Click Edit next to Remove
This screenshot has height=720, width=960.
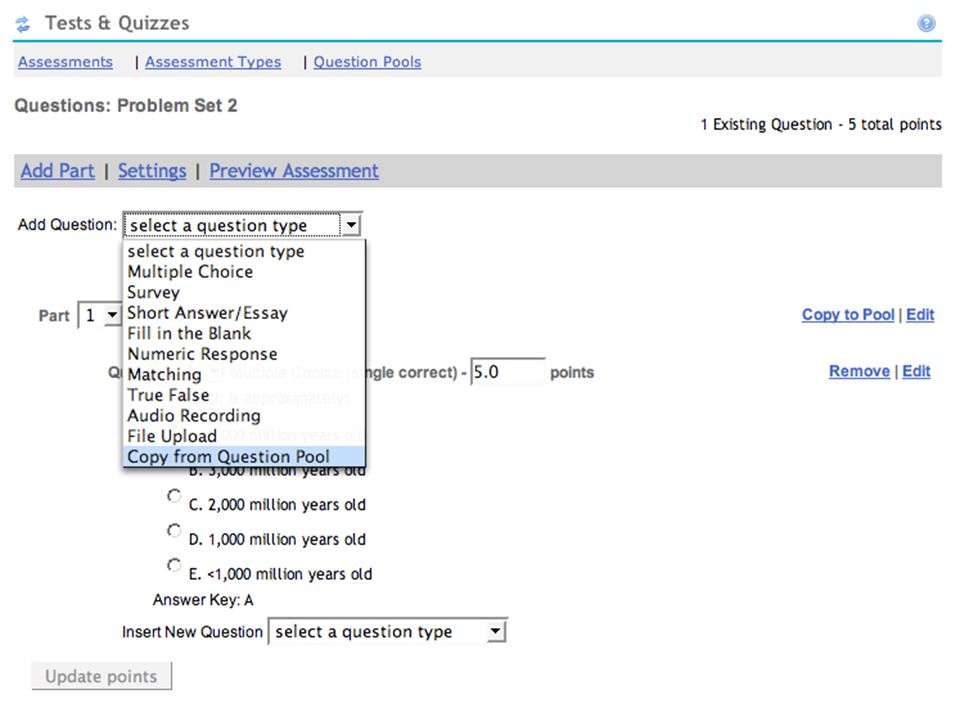(916, 371)
